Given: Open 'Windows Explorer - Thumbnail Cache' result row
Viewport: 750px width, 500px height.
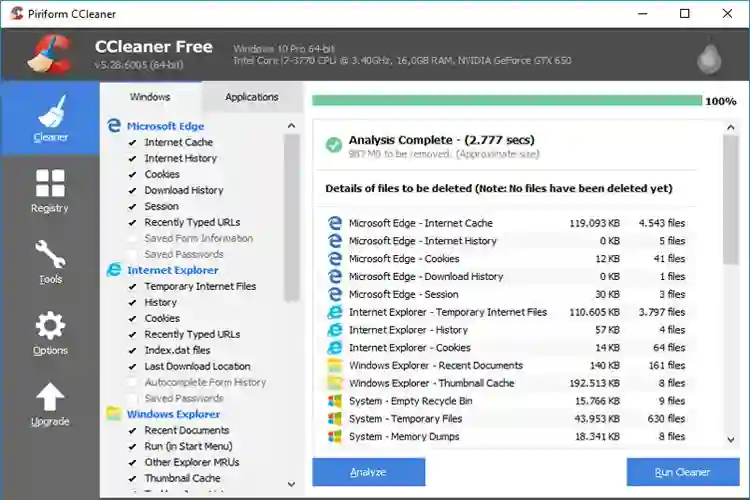Looking at the screenshot, I should coord(507,383).
